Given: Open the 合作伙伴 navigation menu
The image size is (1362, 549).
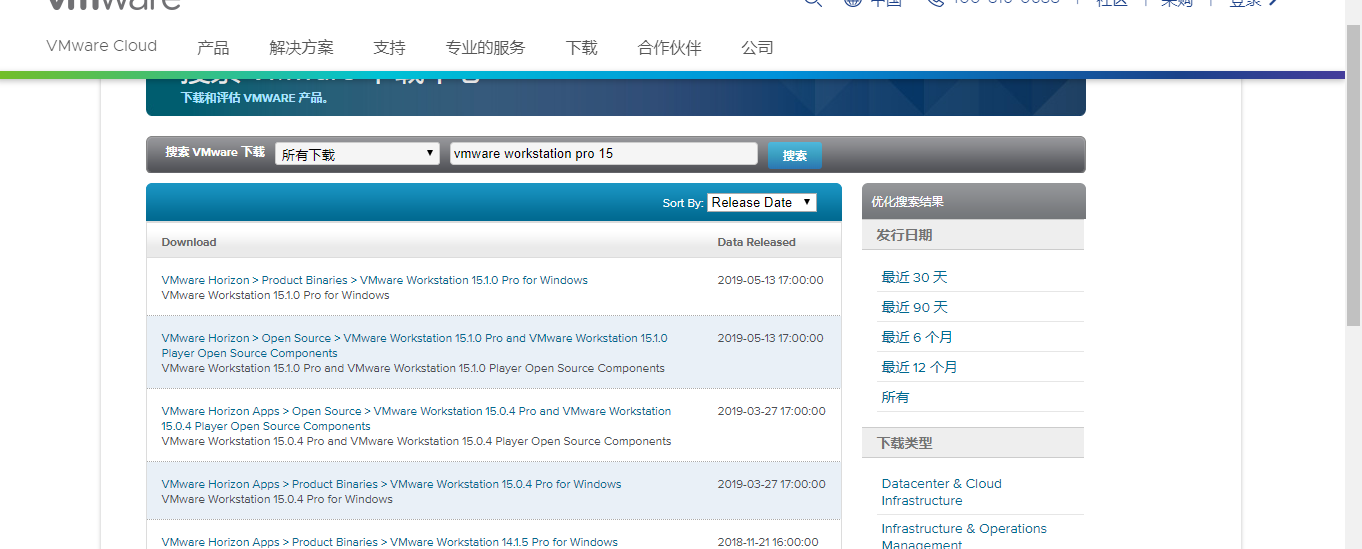Looking at the screenshot, I should 669,47.
